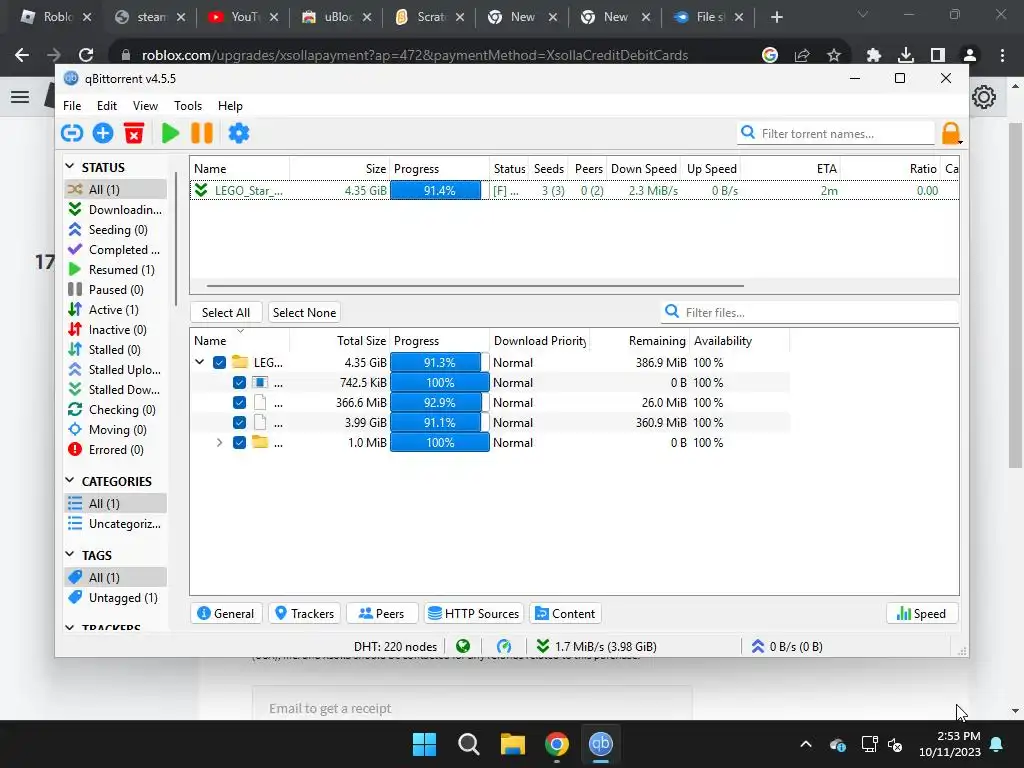
Task: Select the Active (1) status filter
Action: coord(115,310)
